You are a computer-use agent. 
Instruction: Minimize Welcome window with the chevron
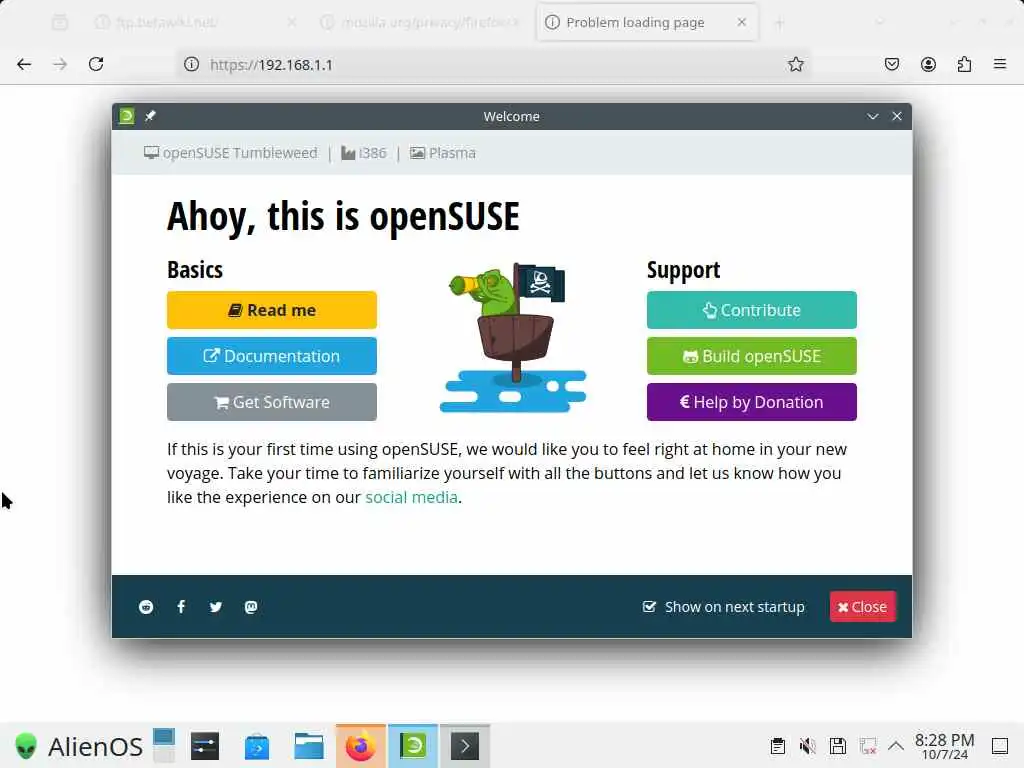(x=872, y=116)
